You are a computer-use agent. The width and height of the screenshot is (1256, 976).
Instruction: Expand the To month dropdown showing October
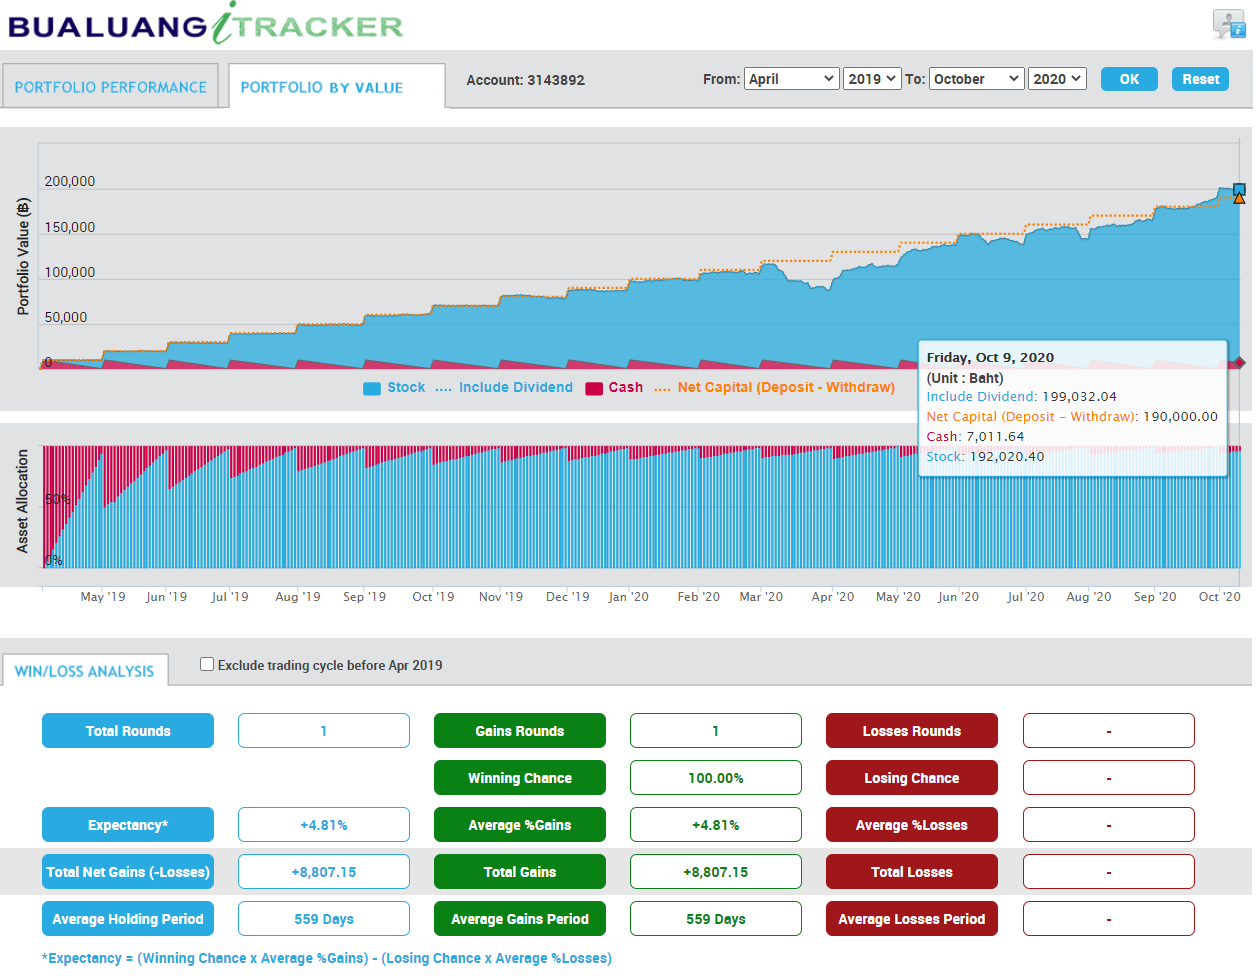977,79
